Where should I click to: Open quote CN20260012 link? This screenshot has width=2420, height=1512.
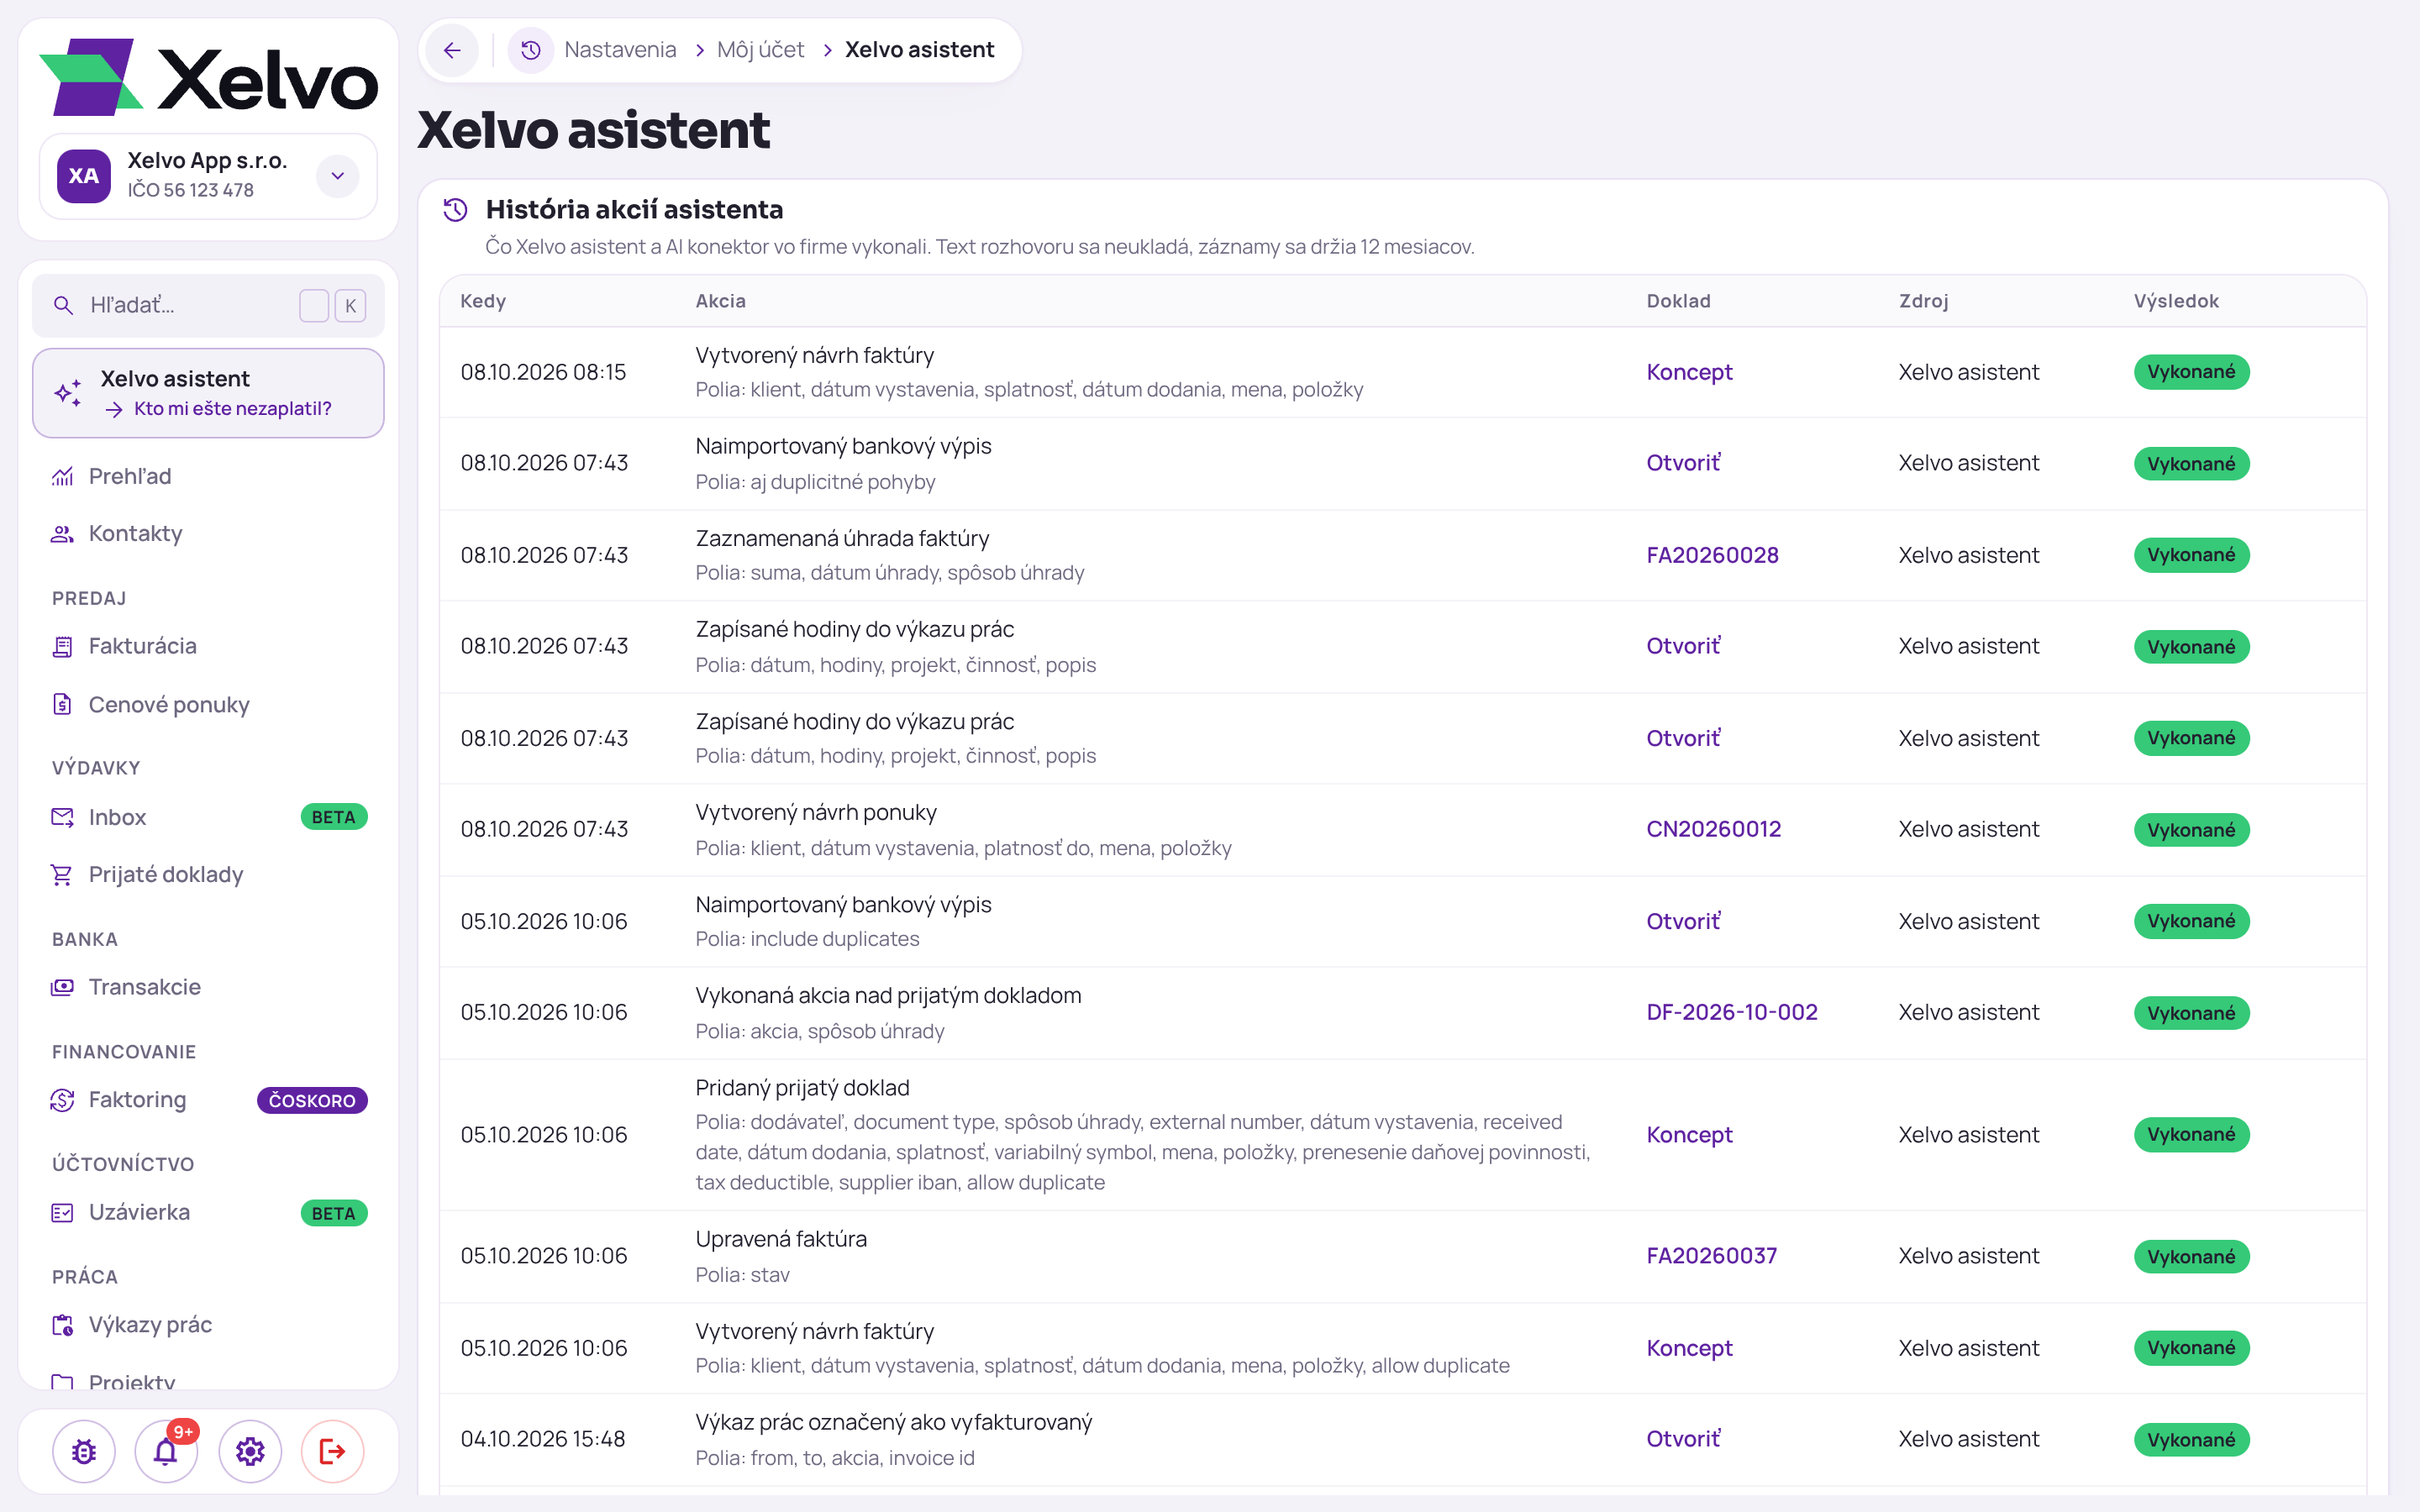point(1713,829)
